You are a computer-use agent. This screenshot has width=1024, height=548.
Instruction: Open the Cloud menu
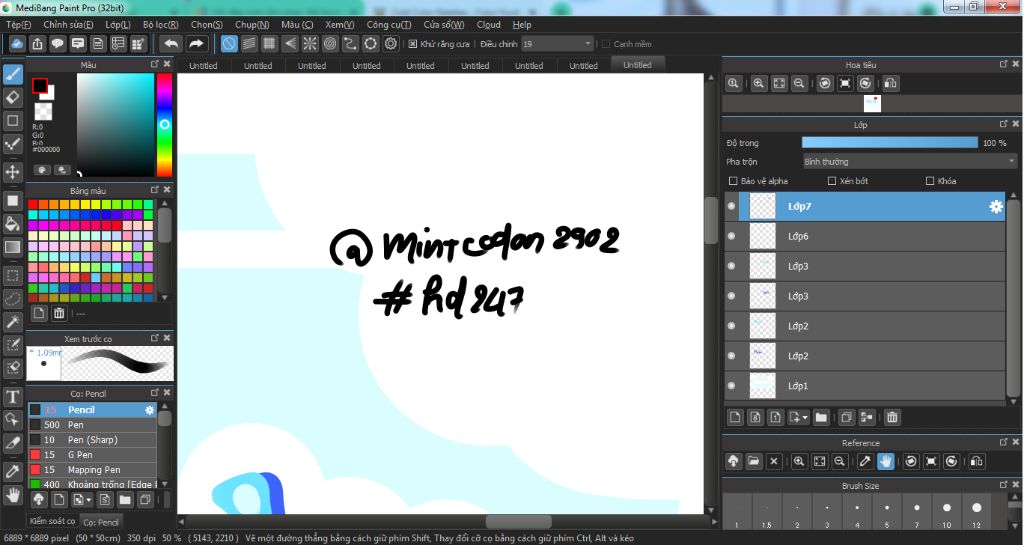488,24
